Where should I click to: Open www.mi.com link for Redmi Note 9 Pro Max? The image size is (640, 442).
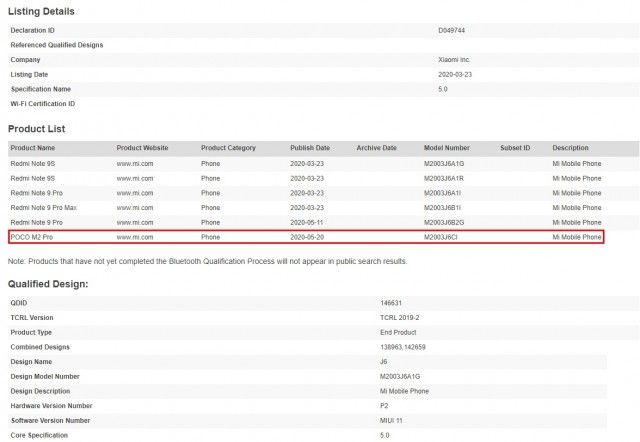[135, 208]
